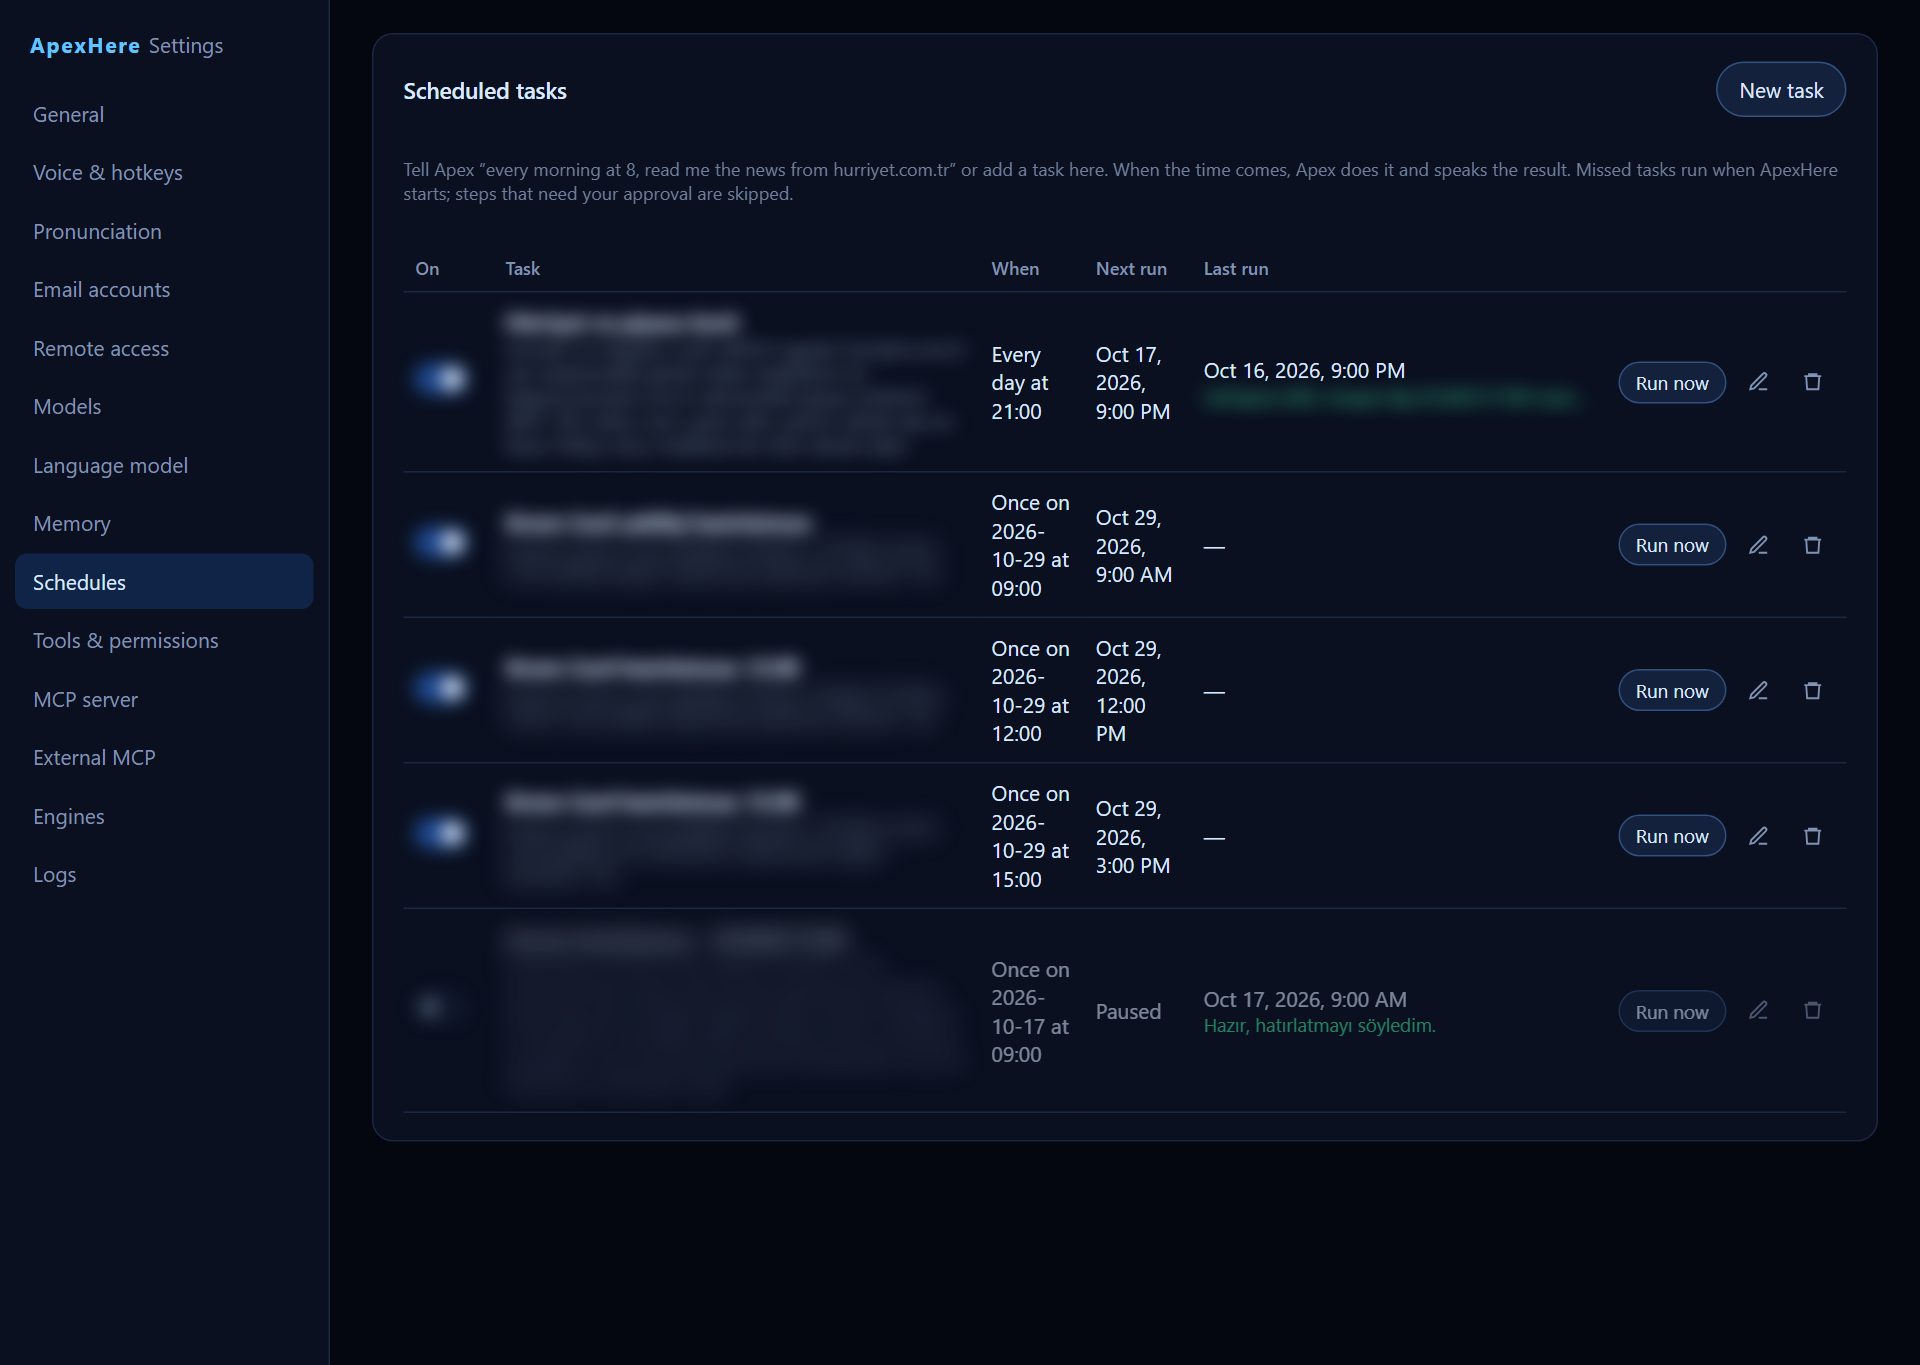Screen dimensions: 1920x1365
Task: Delete the 15:00 Oct 29 task trash icon
Action: 1812,836
